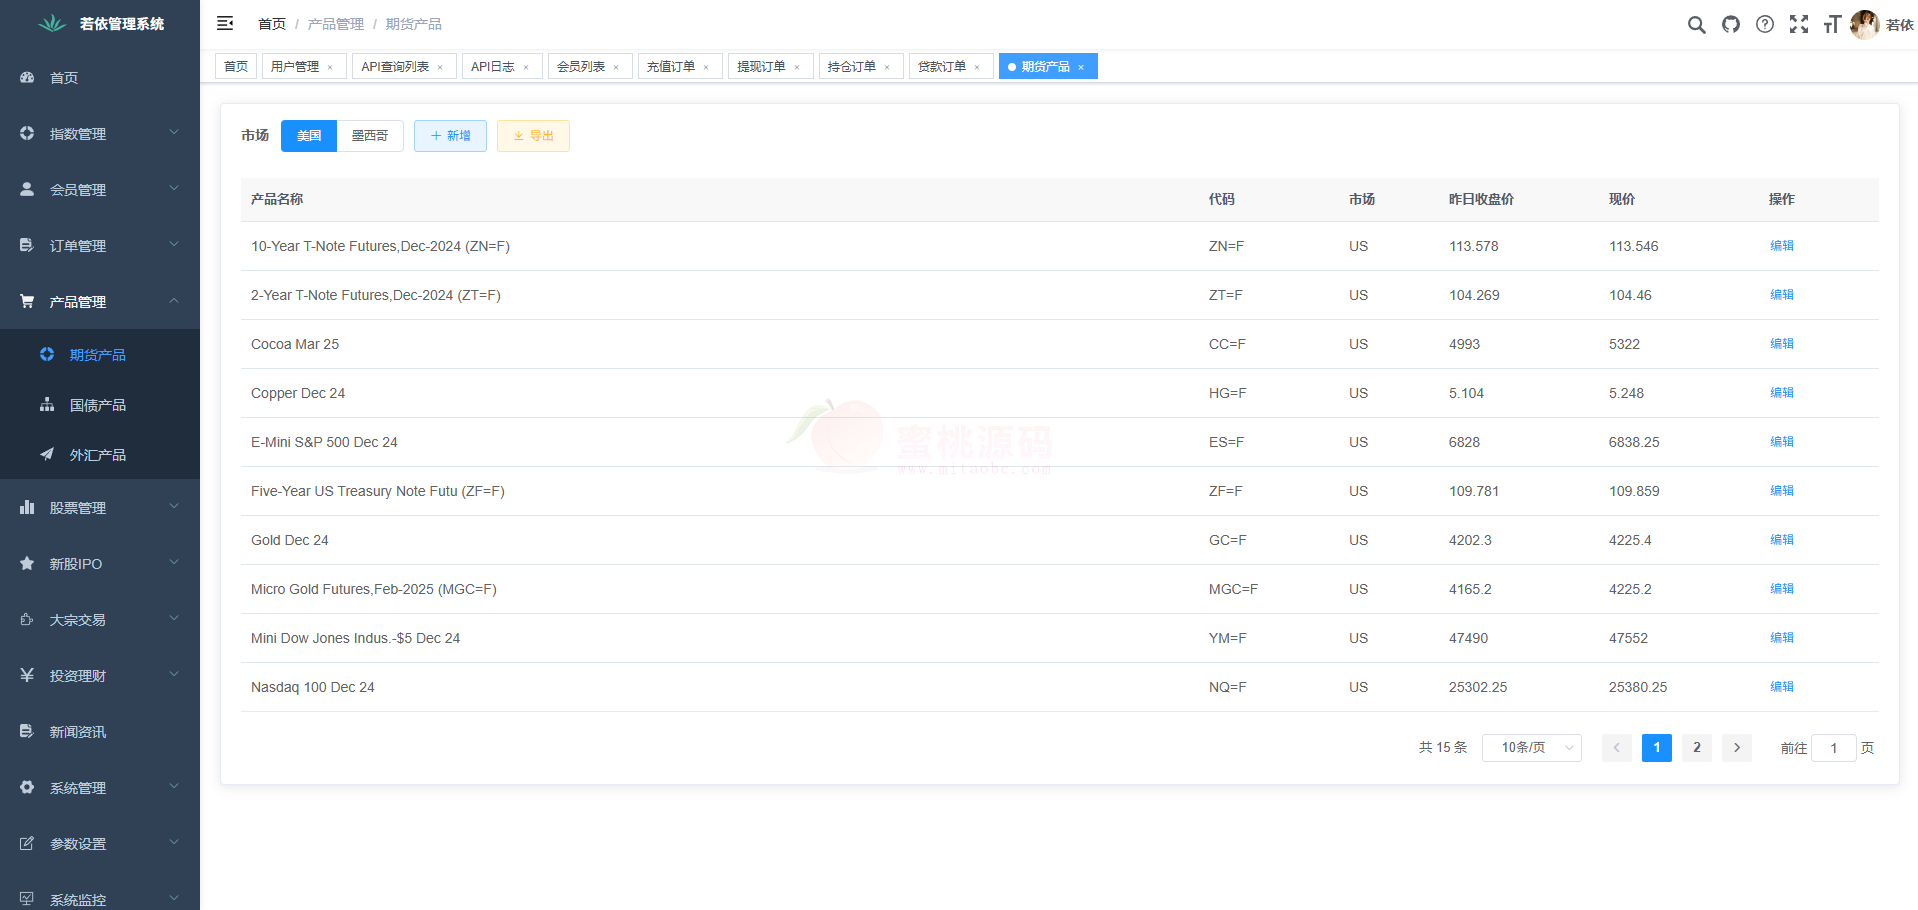The width and height of the screenshot is (1918, 910).
Task: Edit the Gold Dec 24 row
Action: pos(1781,540)
